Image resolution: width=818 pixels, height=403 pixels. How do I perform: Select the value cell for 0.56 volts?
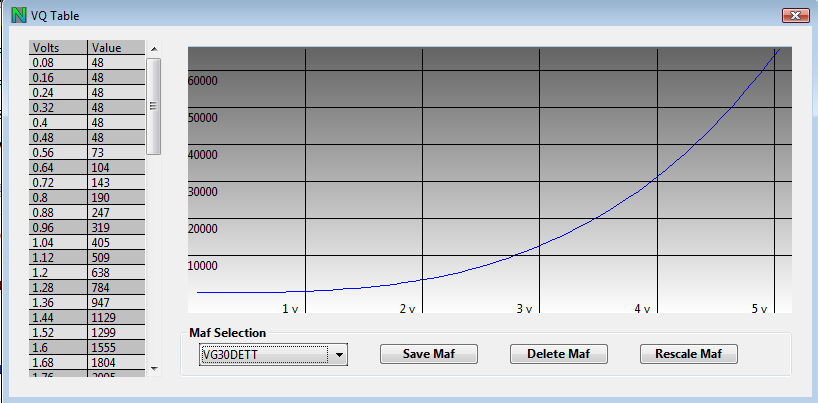116,152
